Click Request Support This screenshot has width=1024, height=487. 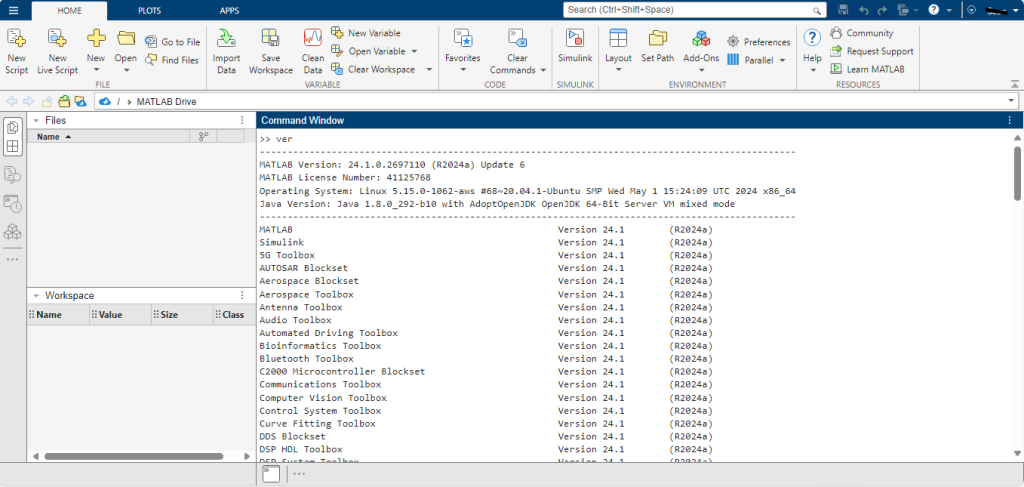pyautogui.click(x=872, y=51)
